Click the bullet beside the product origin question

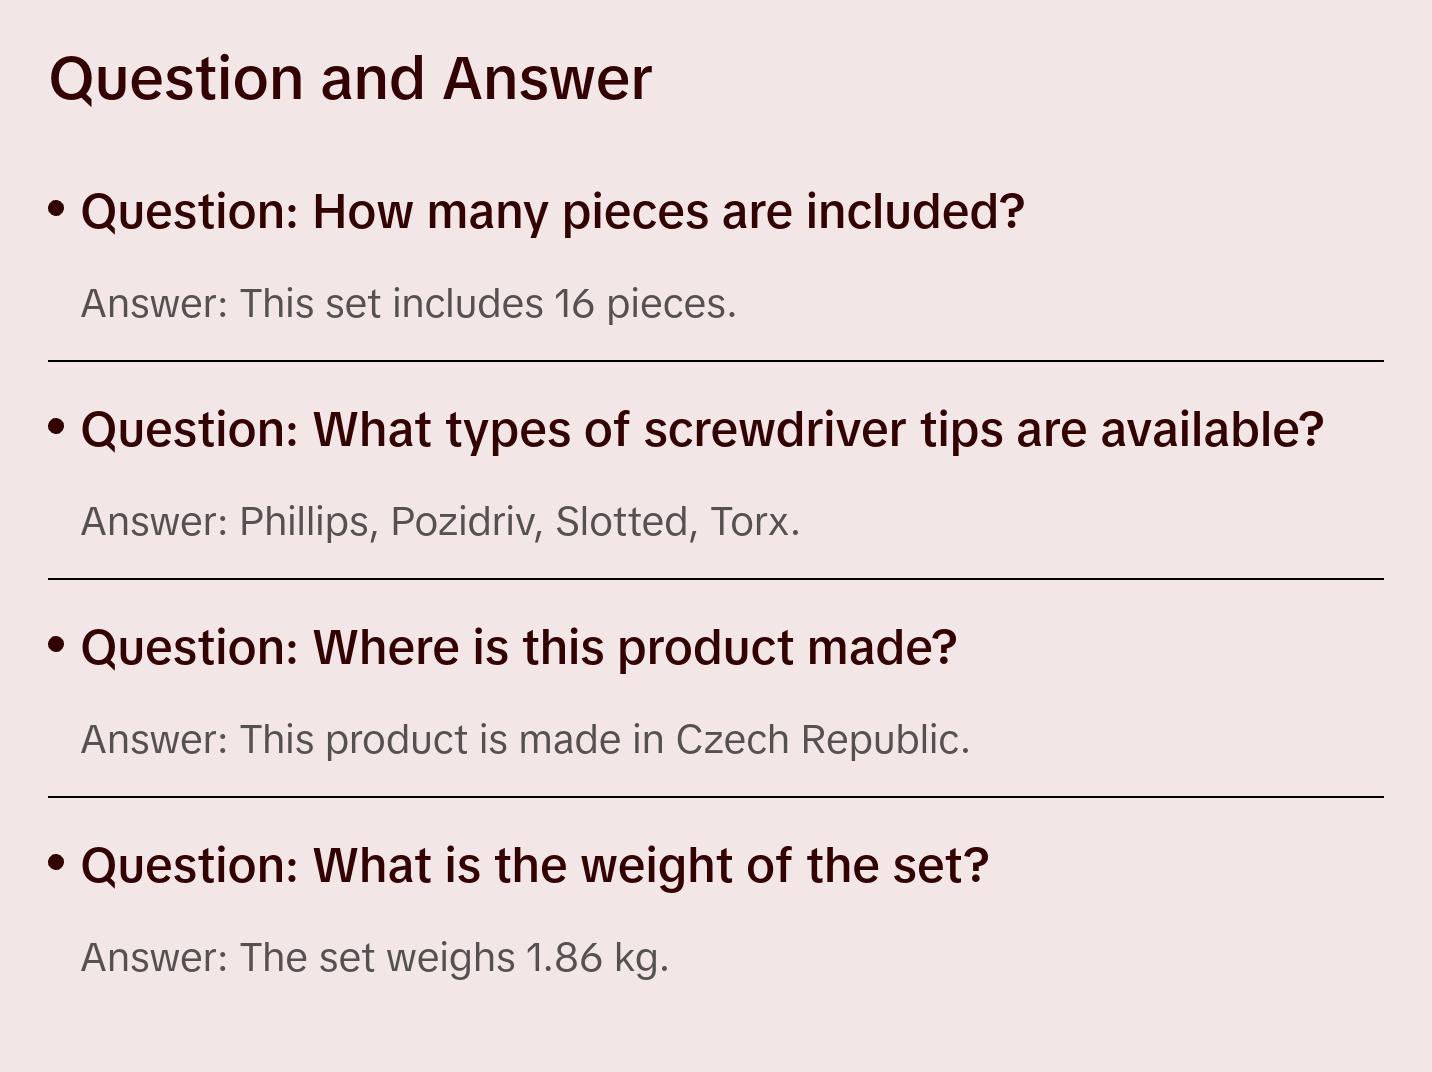(57, 645)
